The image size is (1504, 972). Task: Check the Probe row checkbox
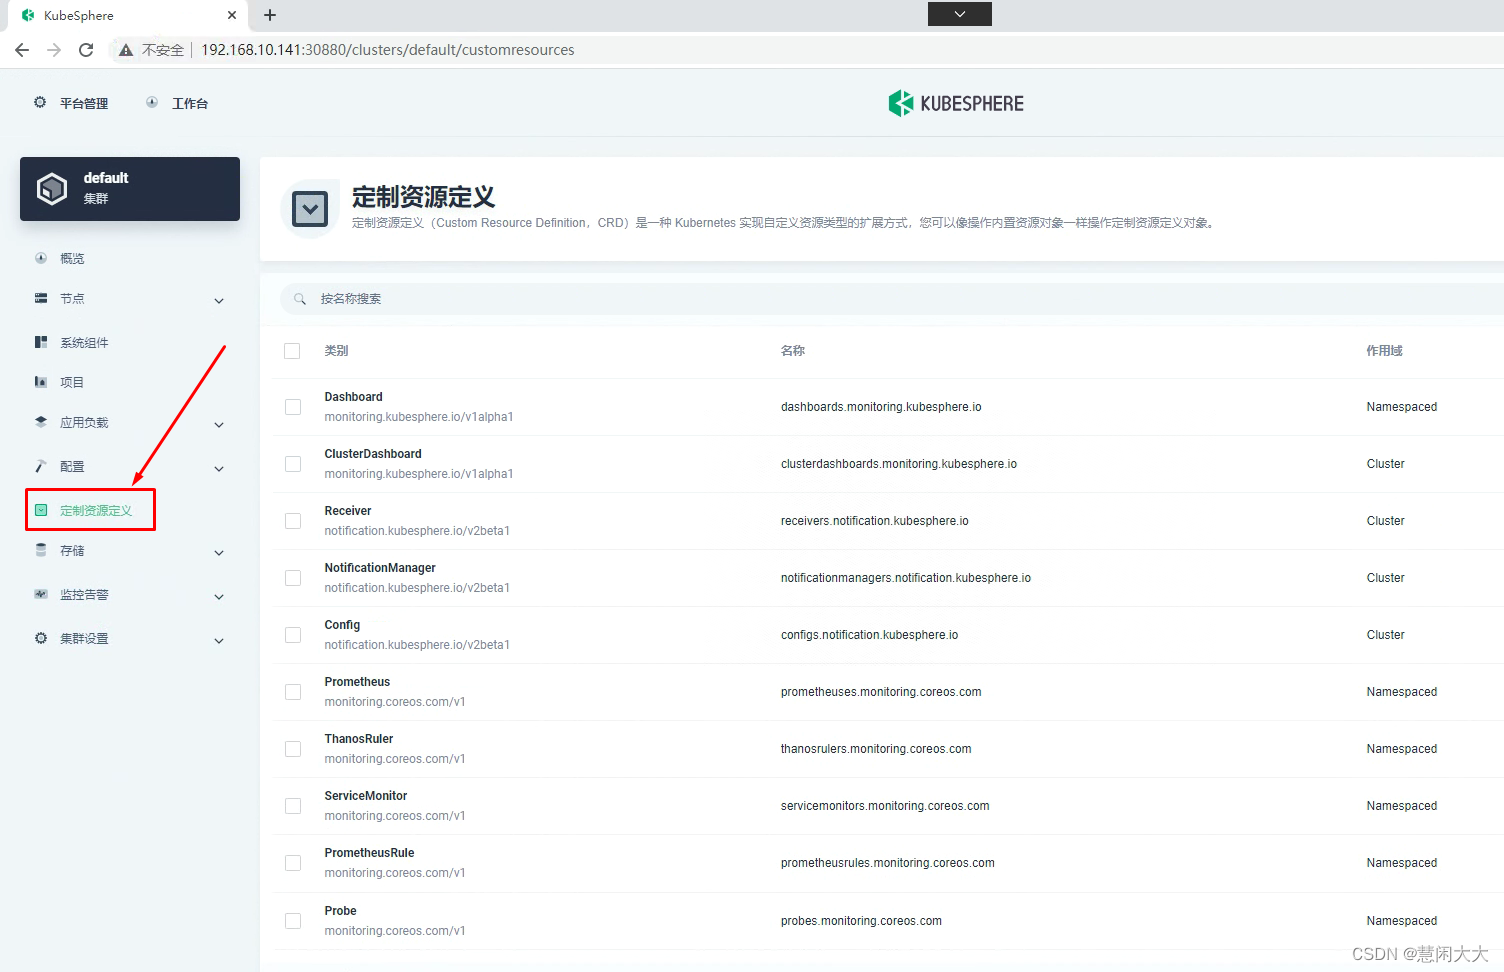point(293,921)
